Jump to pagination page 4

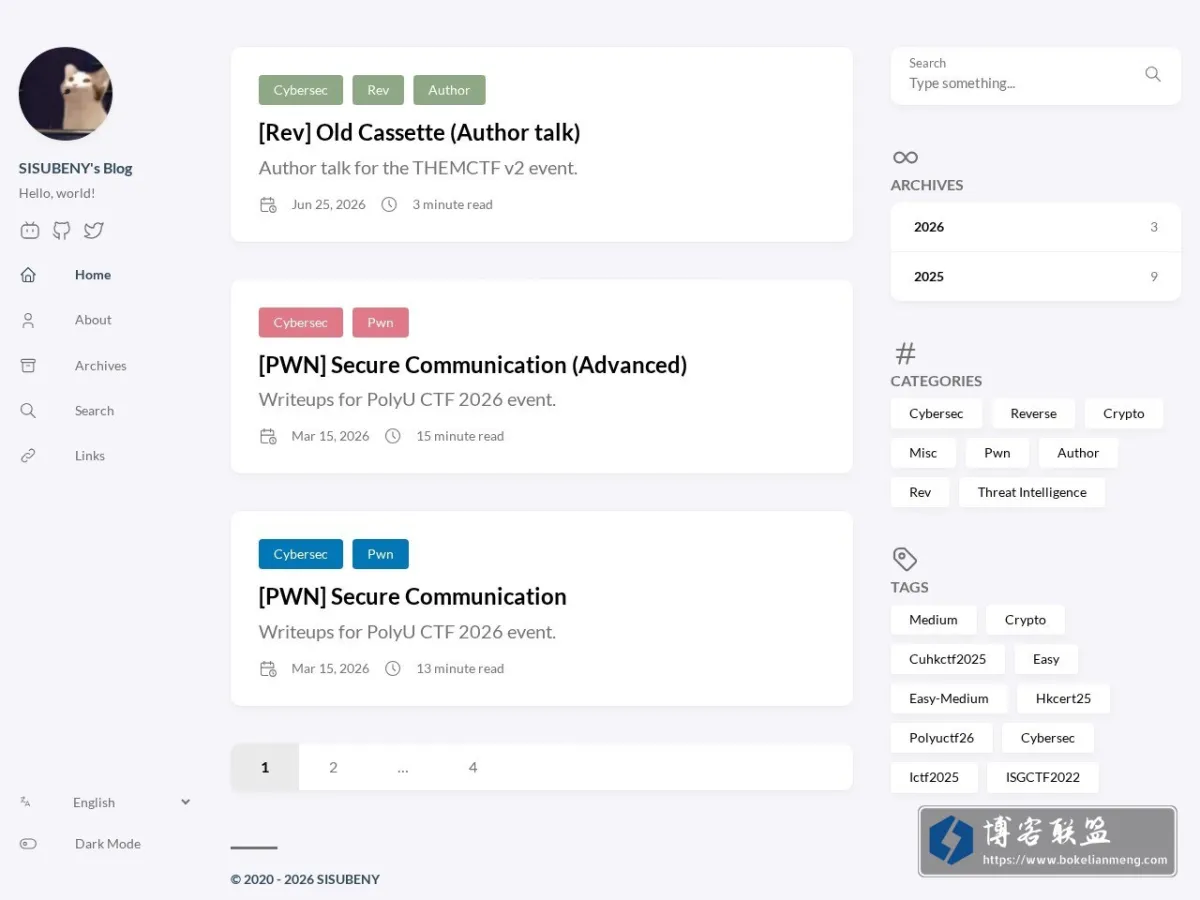tap(473, 767)
